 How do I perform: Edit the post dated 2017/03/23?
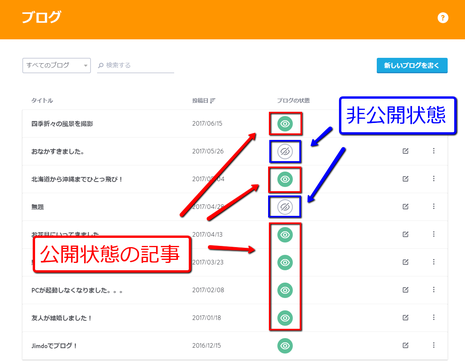pos(405,262)
